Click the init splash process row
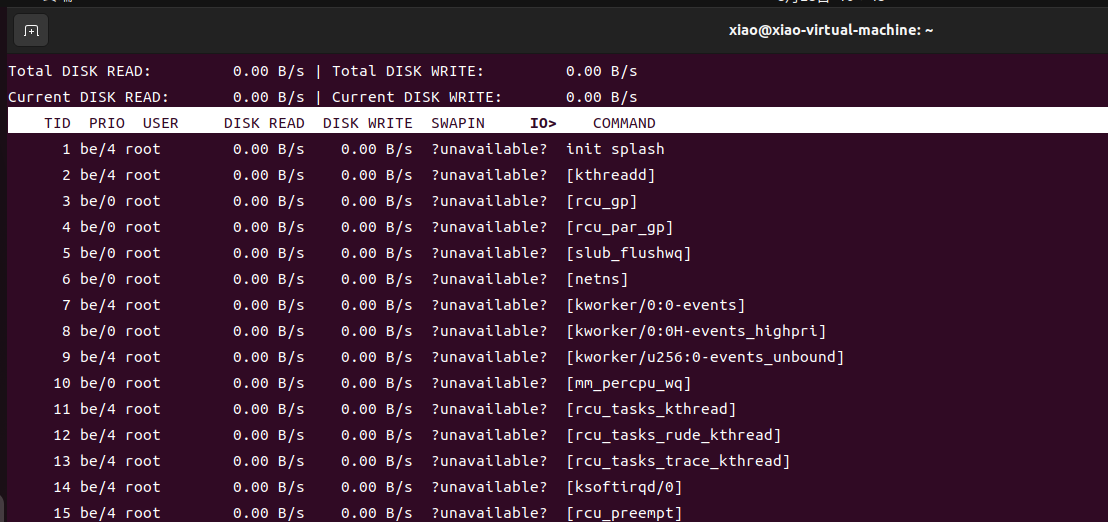 pos(558,149)
